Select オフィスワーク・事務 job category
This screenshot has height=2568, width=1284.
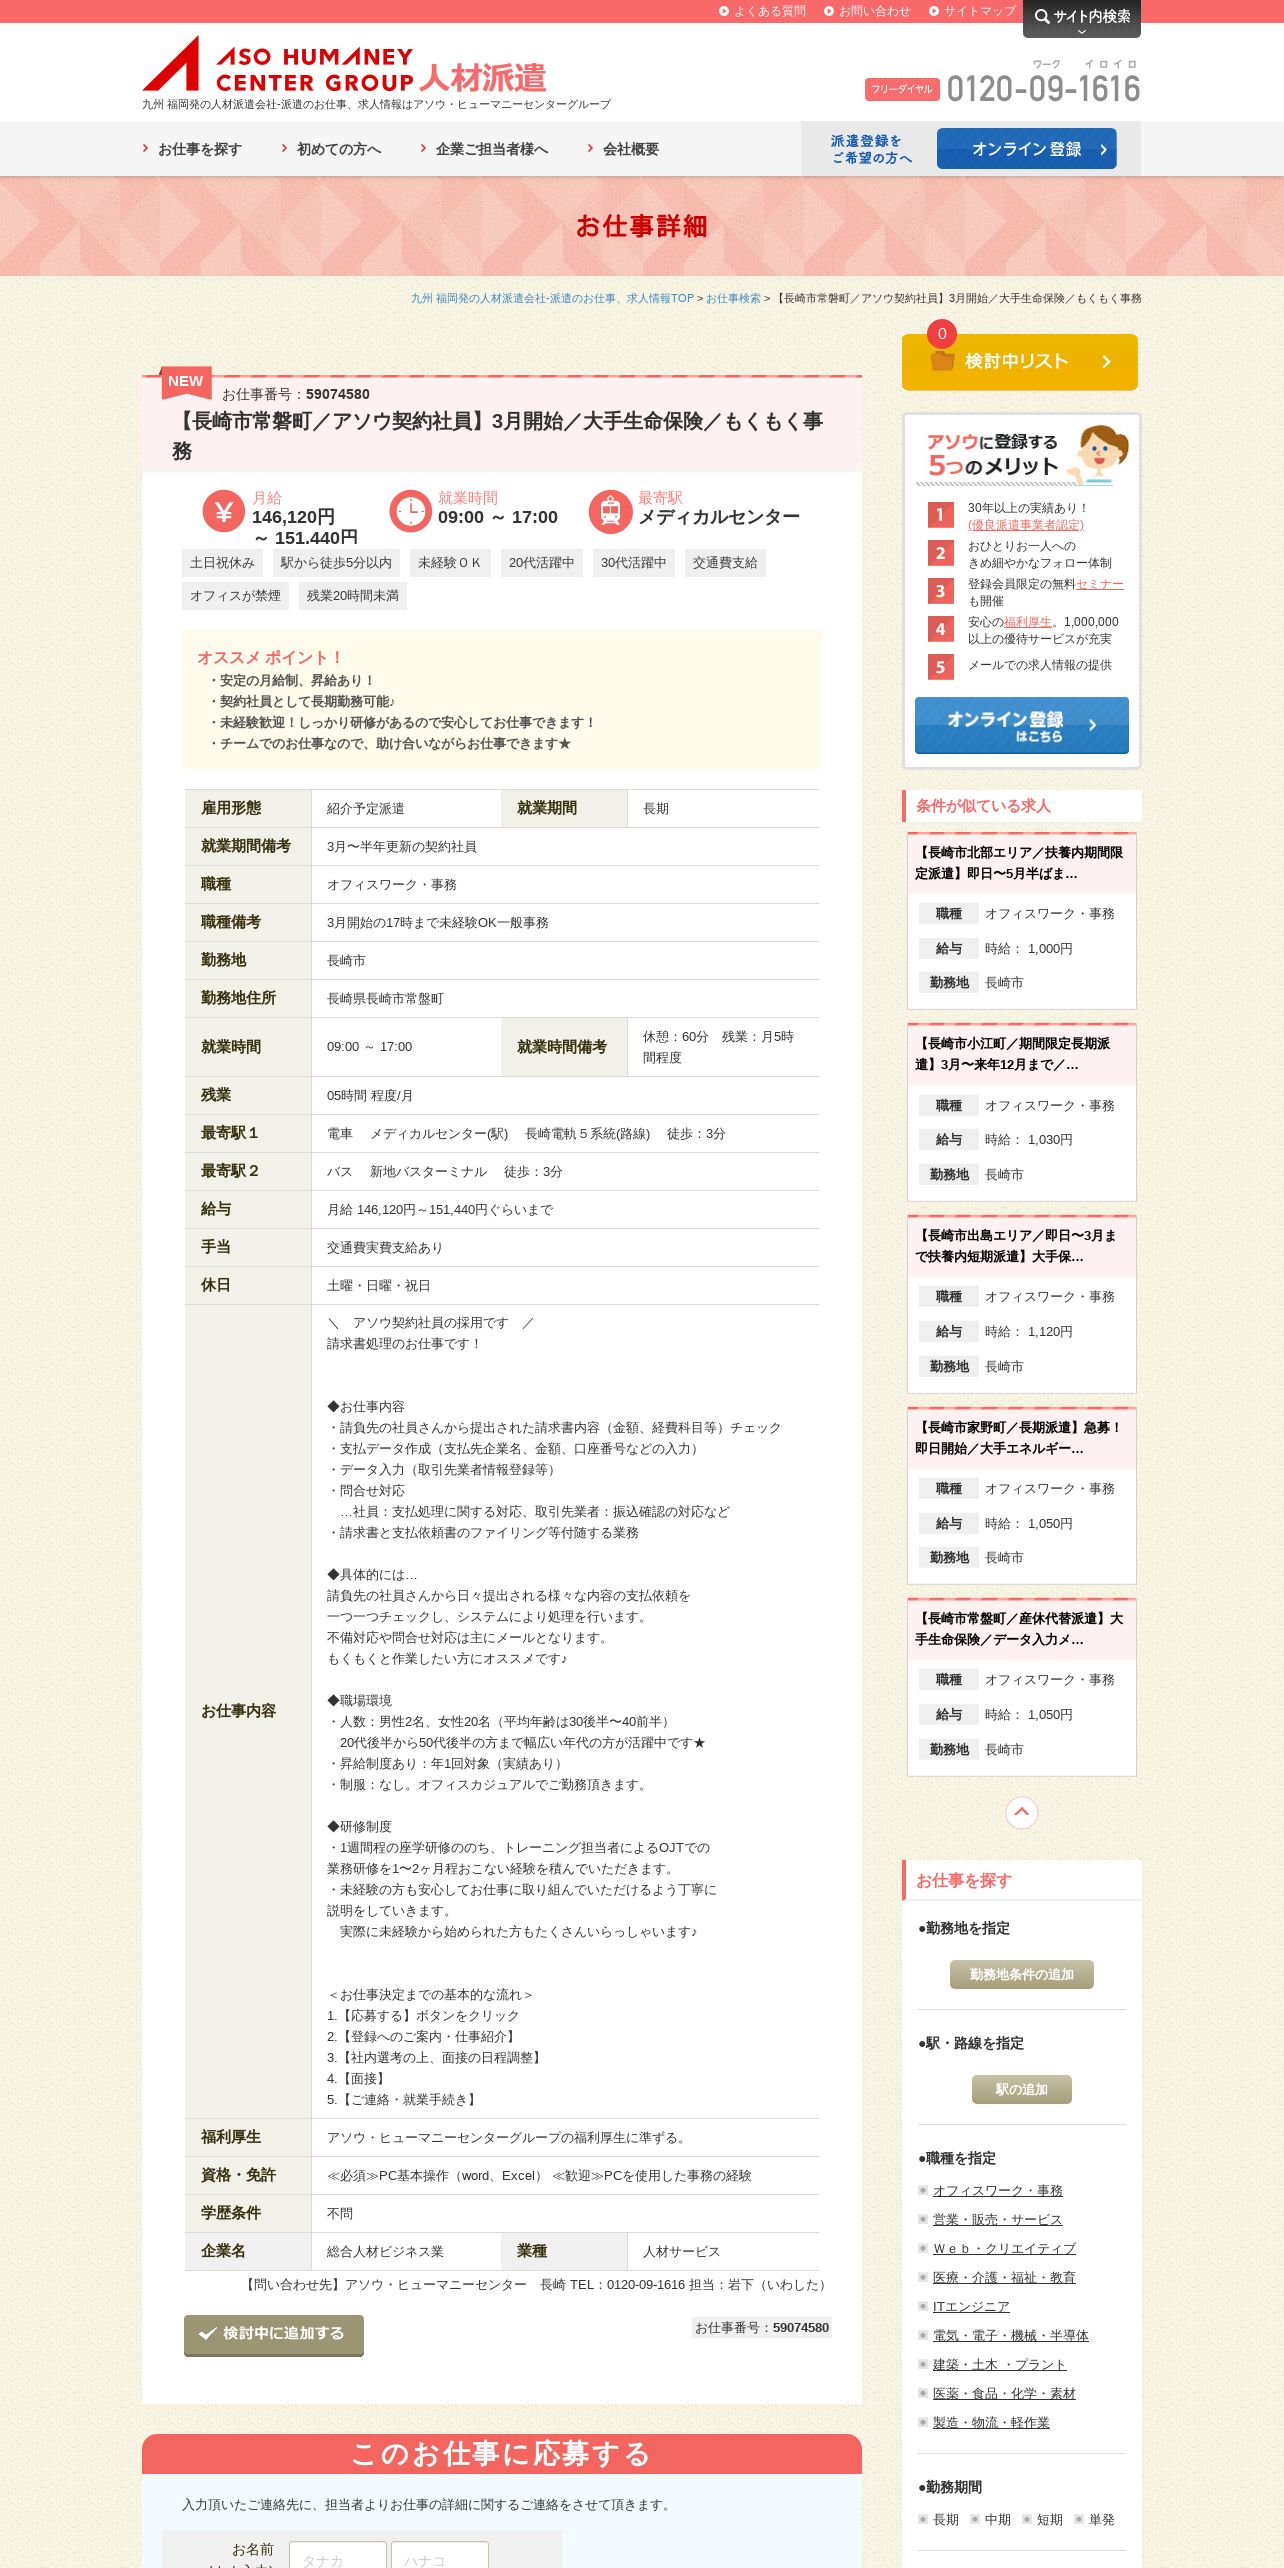[x=997, y=2190]
